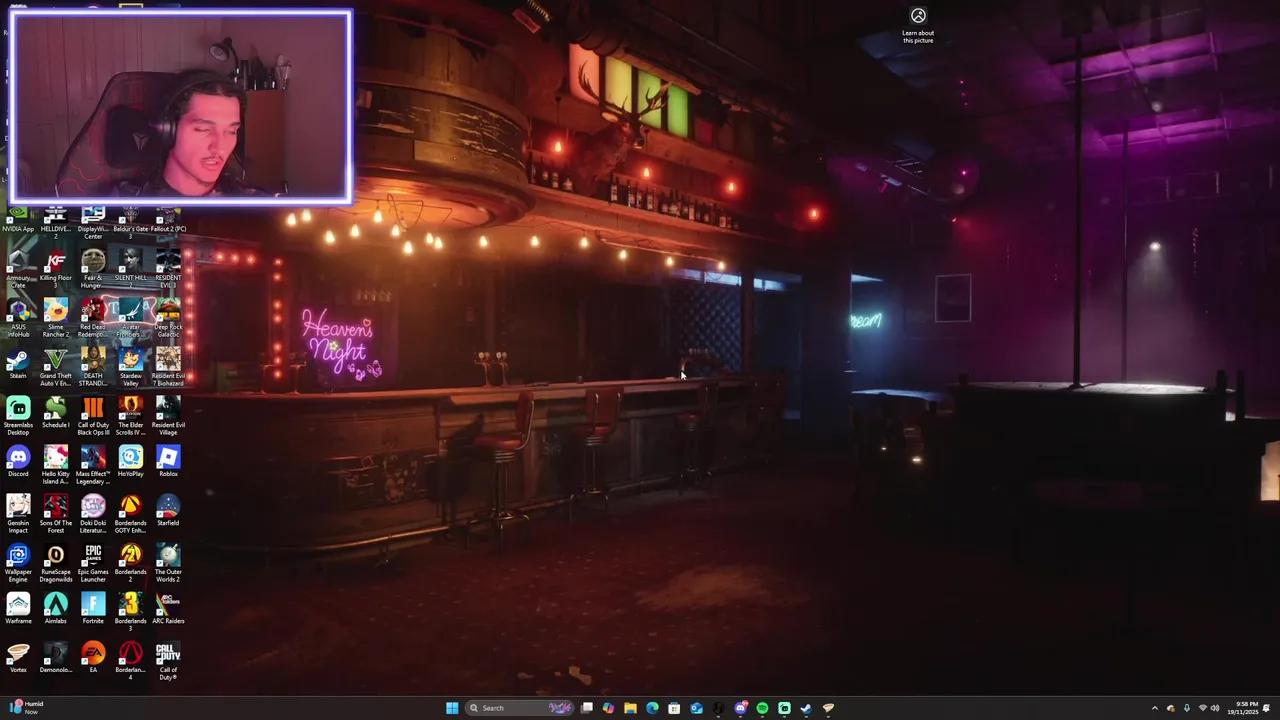Select the Mass Effect Legendary icon
Image resolution: width=1280 pixels, height=720 pixels.
93,466
